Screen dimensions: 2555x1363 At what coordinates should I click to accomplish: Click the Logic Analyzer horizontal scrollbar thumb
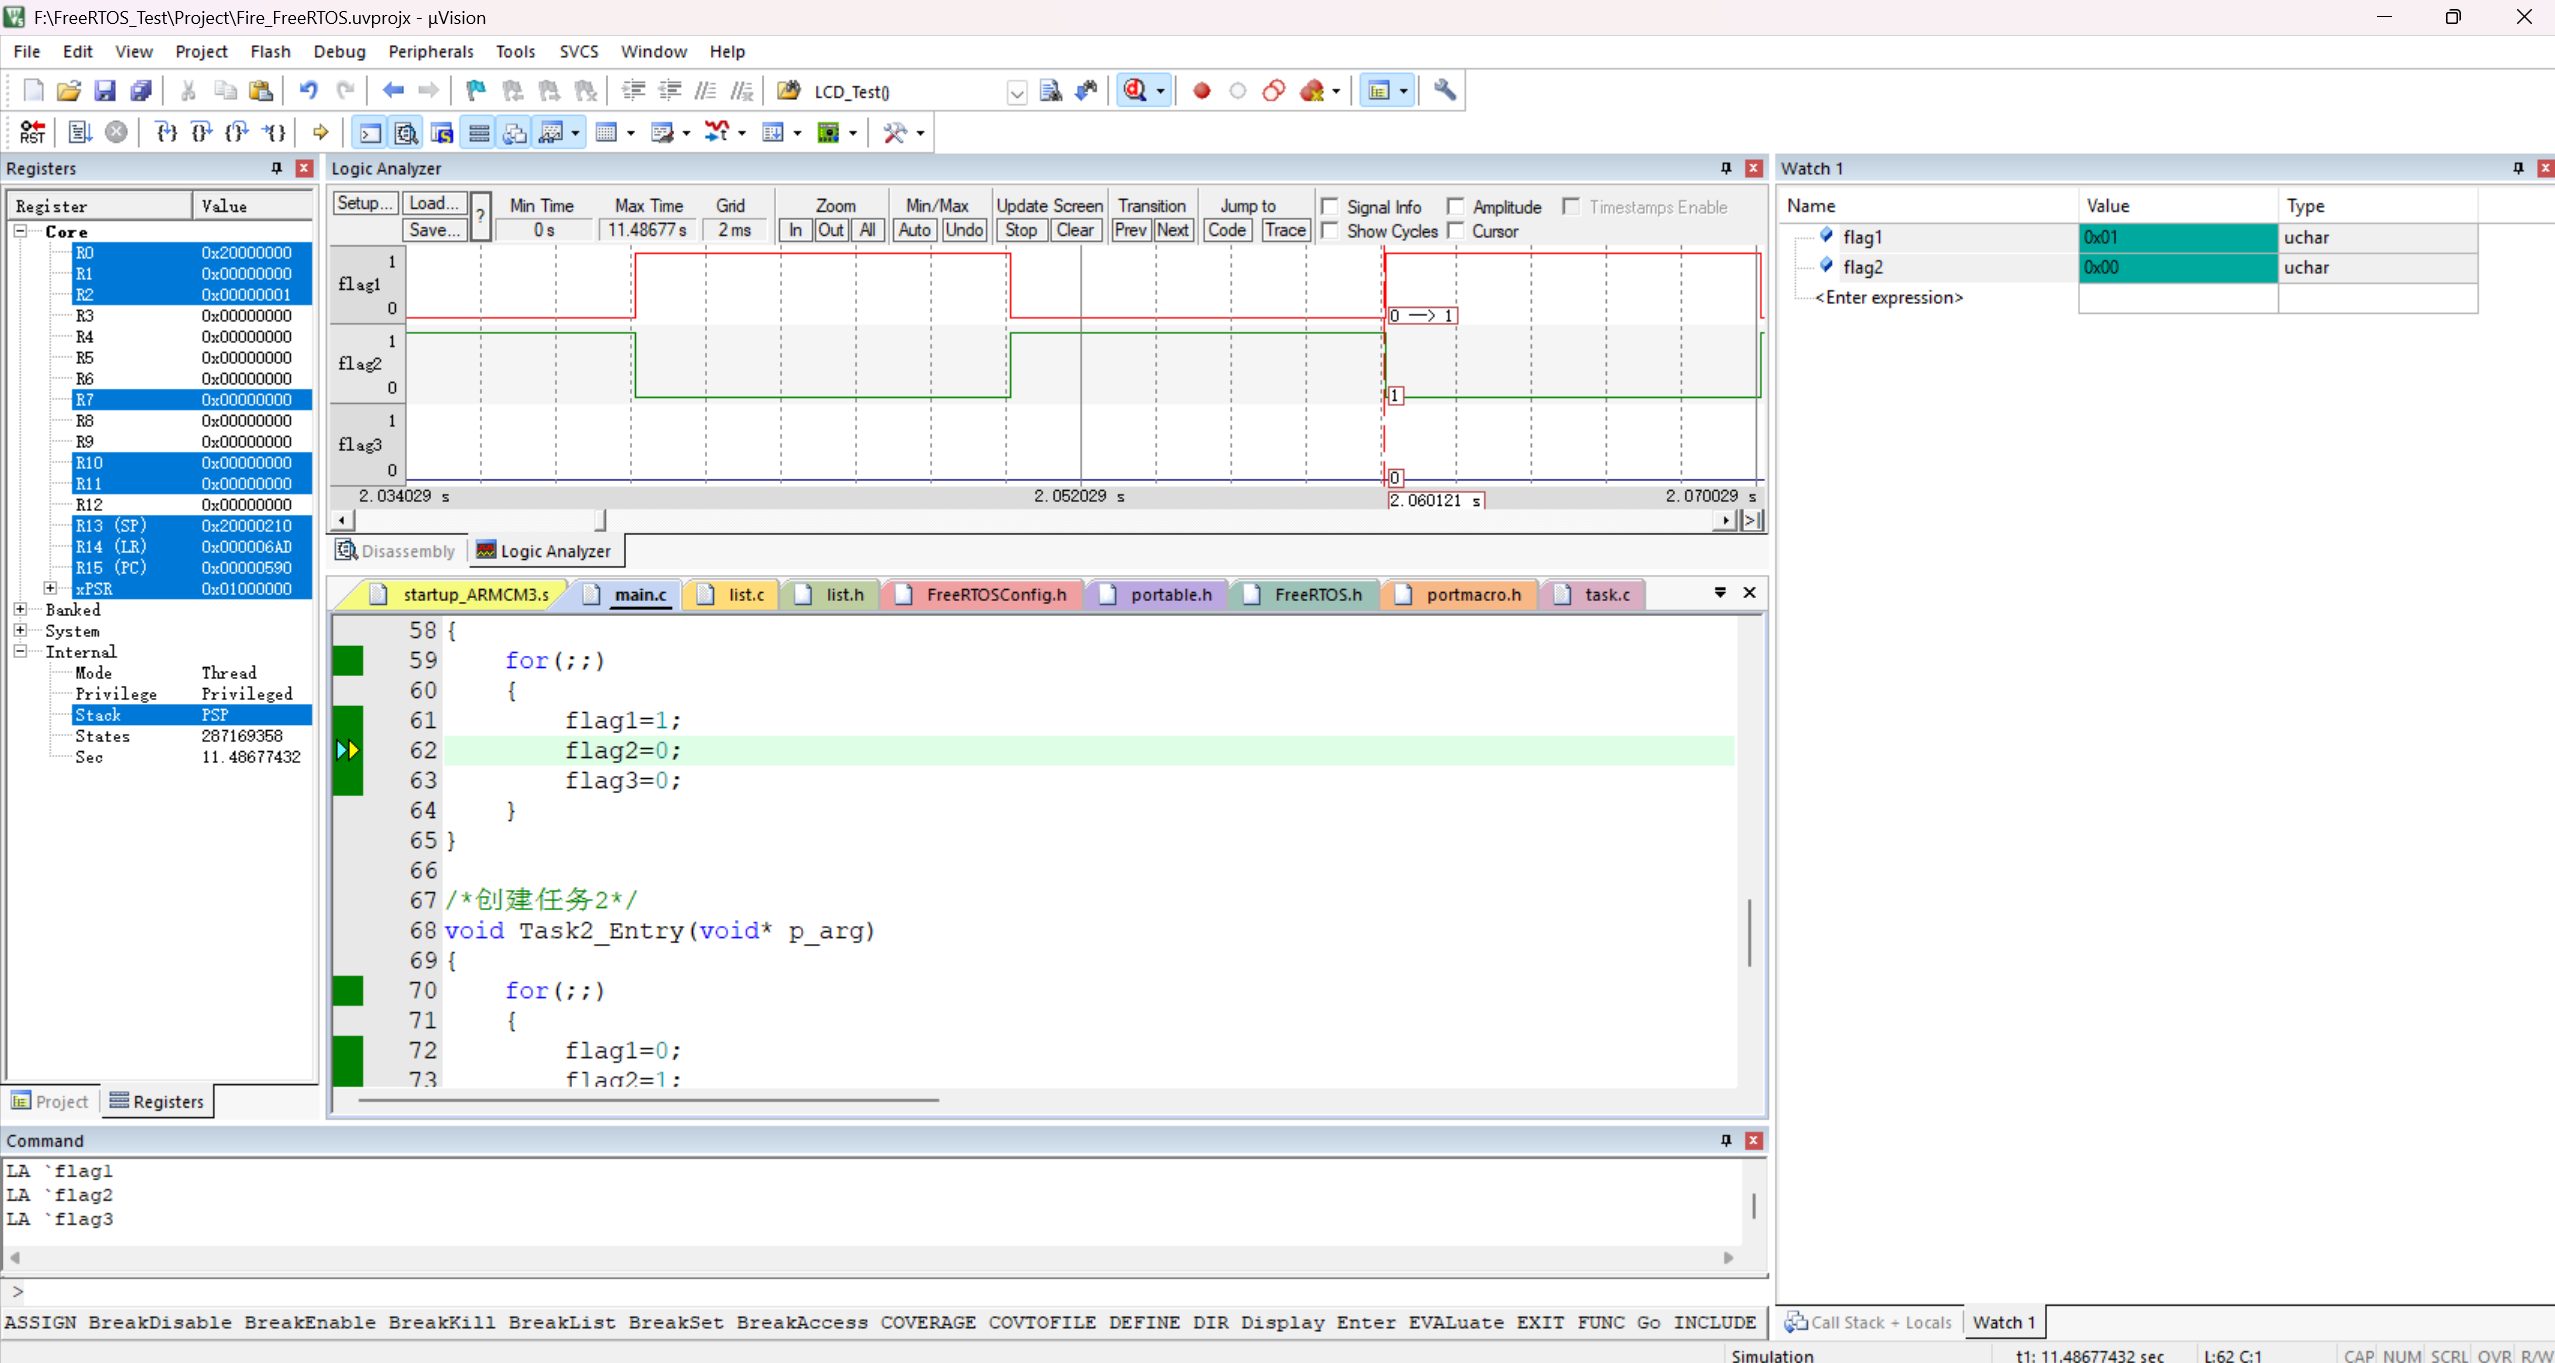[x=600, y=520]
